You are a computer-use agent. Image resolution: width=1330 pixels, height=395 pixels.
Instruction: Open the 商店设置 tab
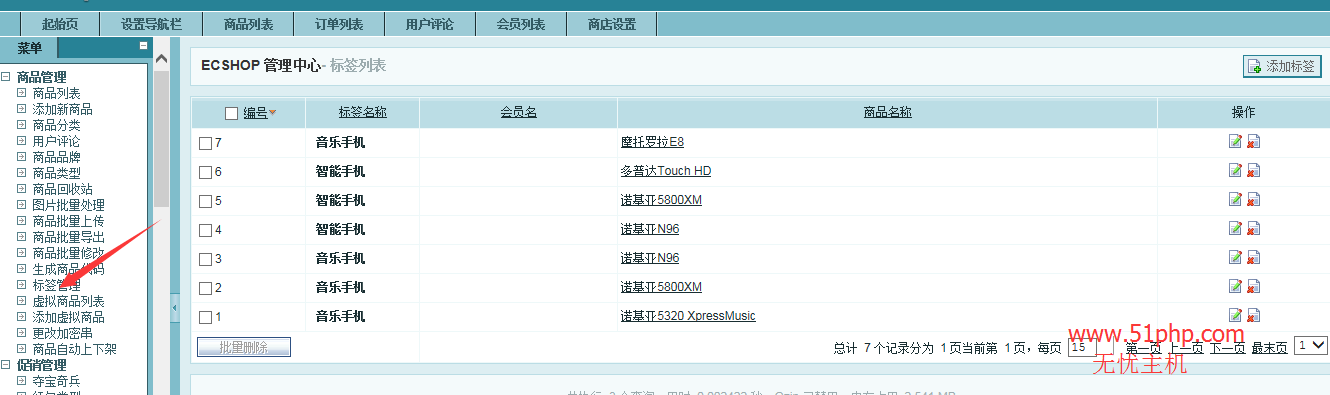[x=612, y=24]
